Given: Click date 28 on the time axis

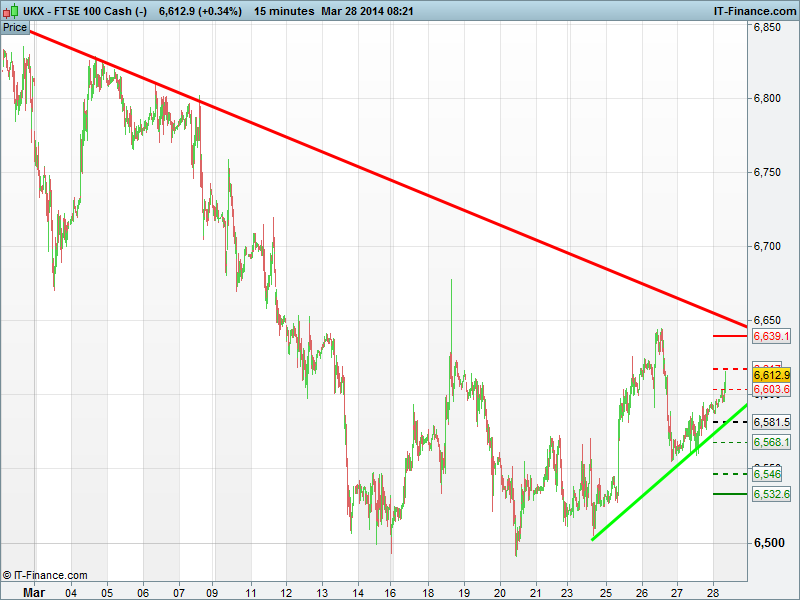Looking at the screenshot, I should pos(712,591).
